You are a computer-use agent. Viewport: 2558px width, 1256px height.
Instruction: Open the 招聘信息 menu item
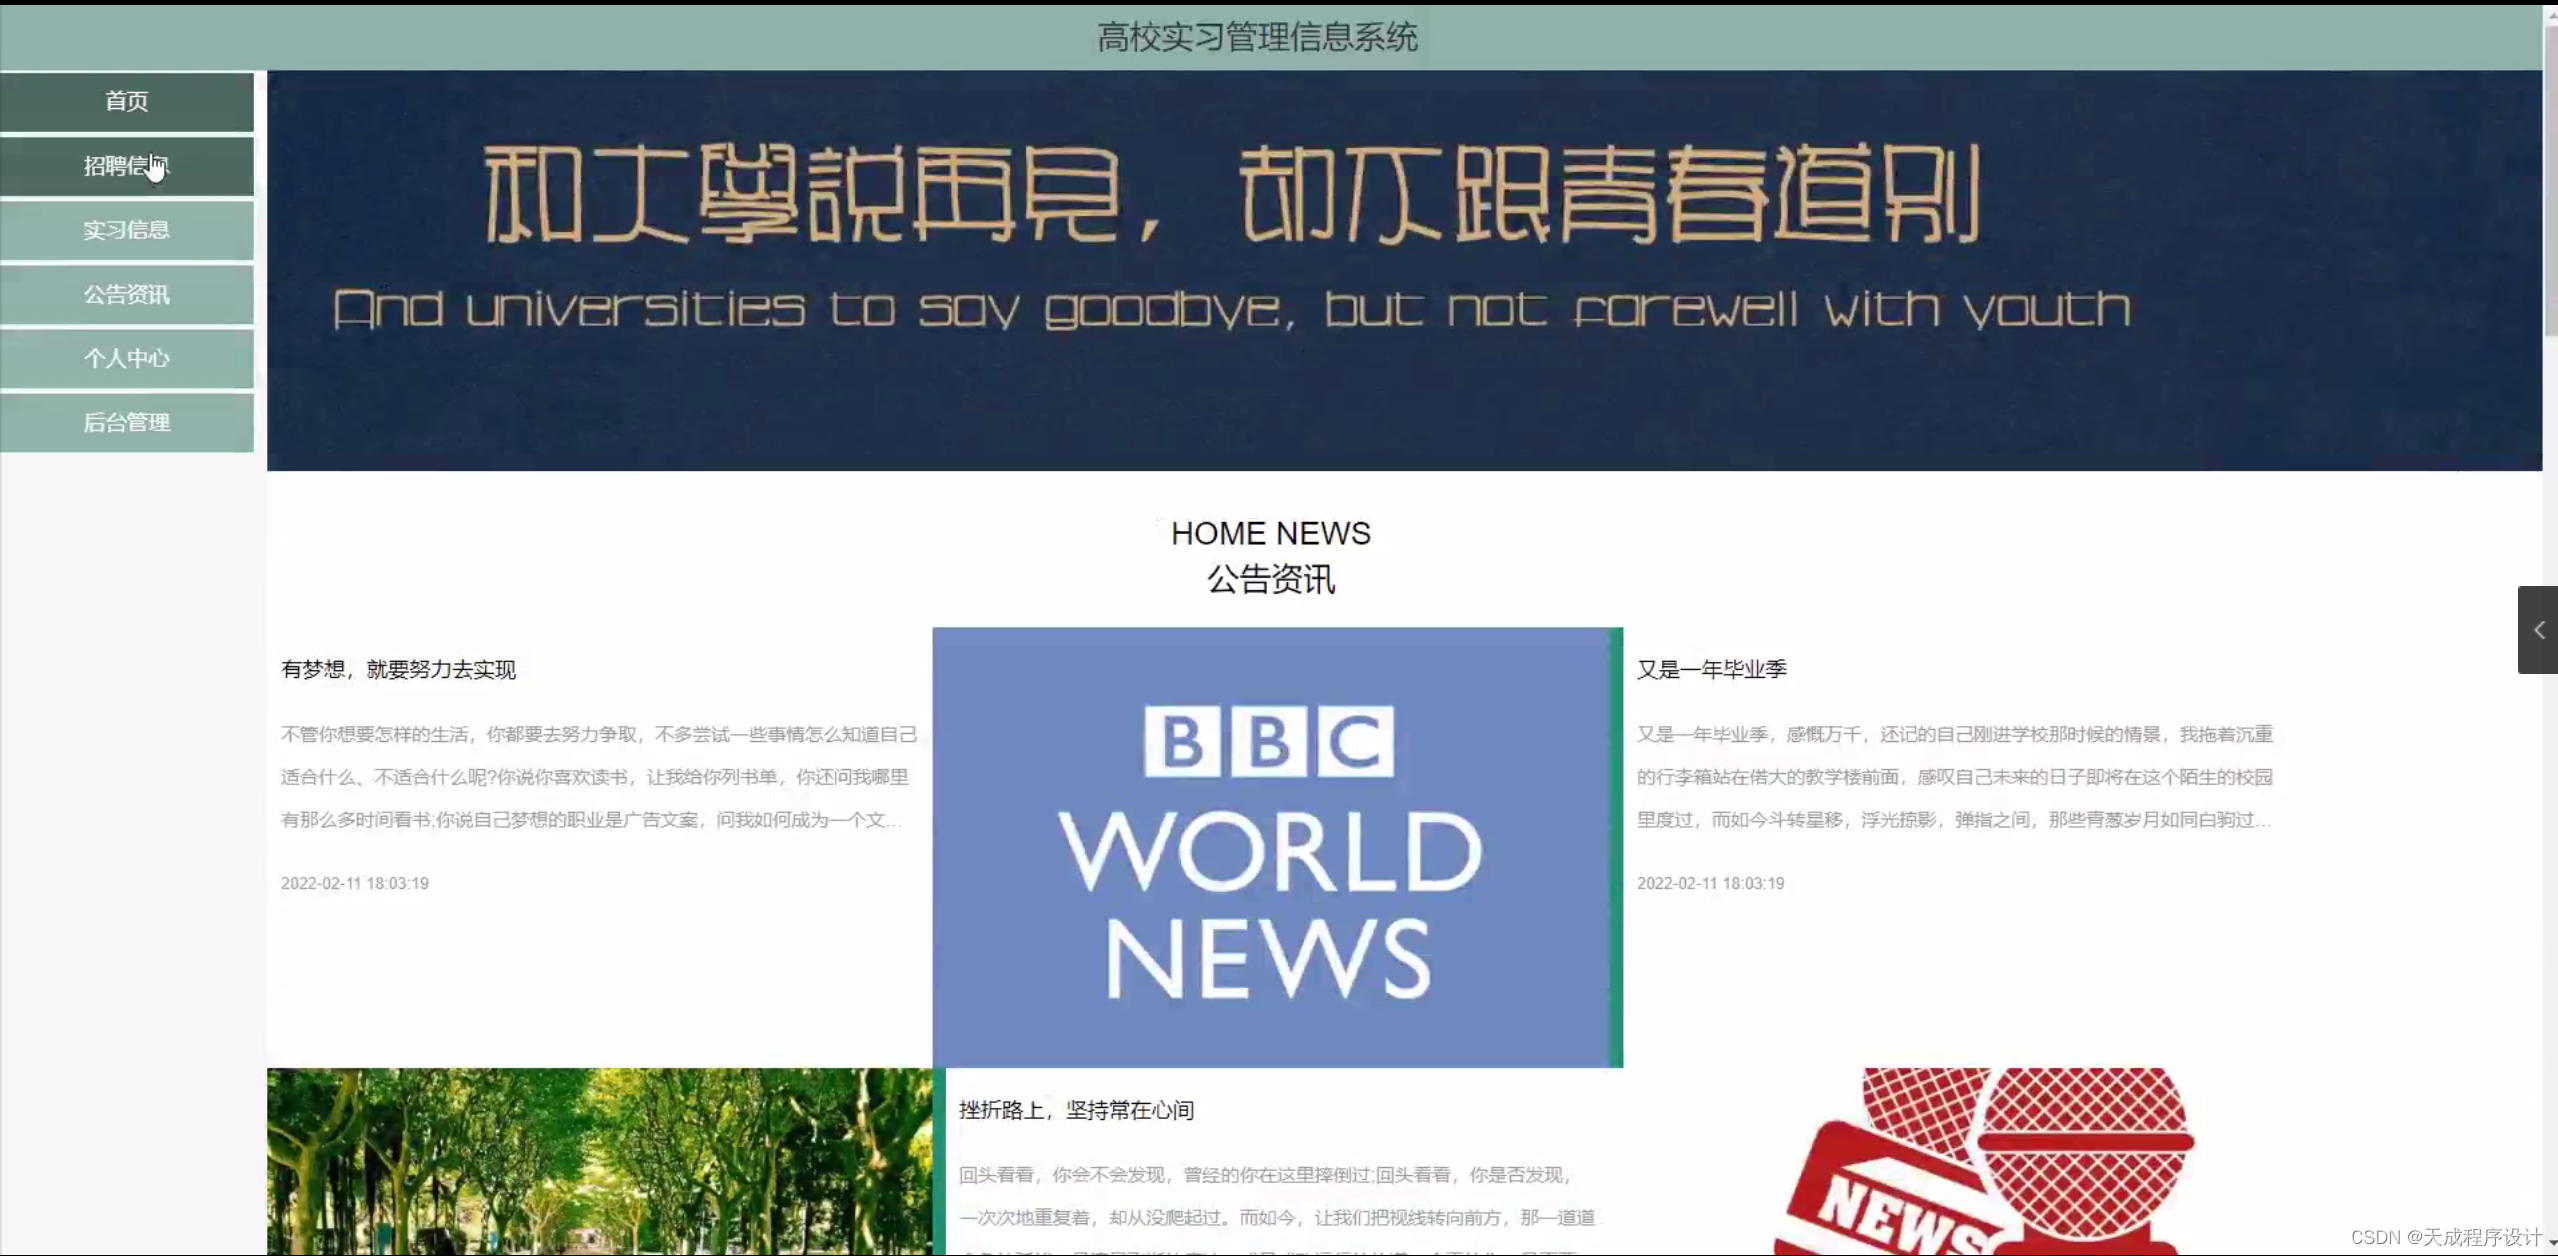point(127,166)
